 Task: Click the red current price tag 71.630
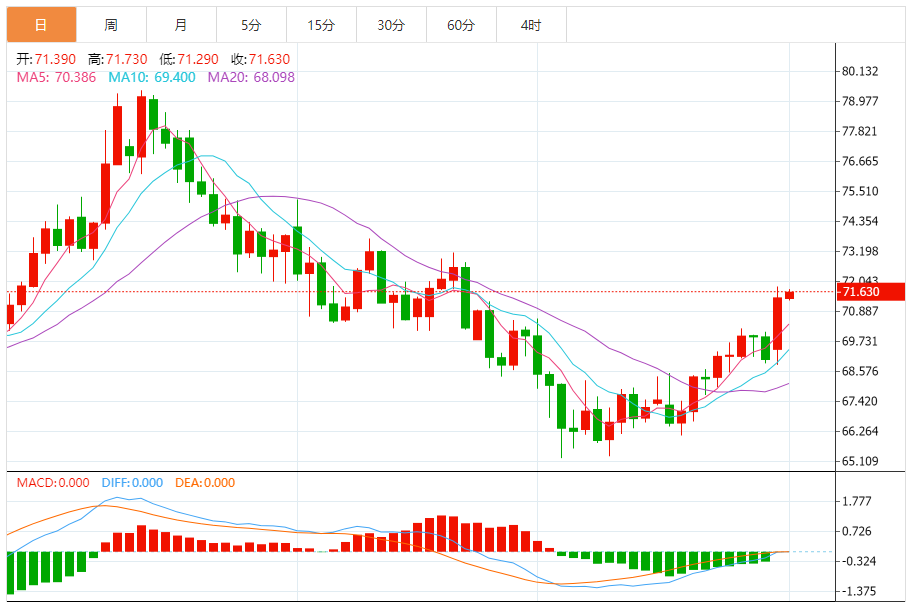point(871,292)
